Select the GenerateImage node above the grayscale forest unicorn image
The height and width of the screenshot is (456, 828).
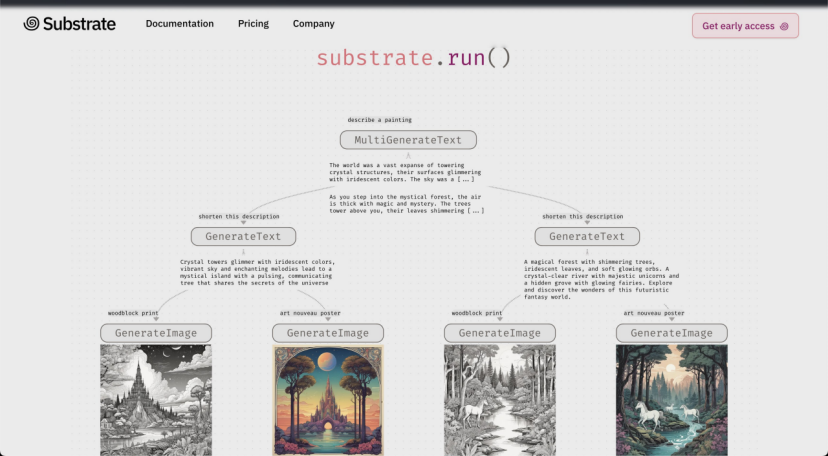(x=500, y=333)
